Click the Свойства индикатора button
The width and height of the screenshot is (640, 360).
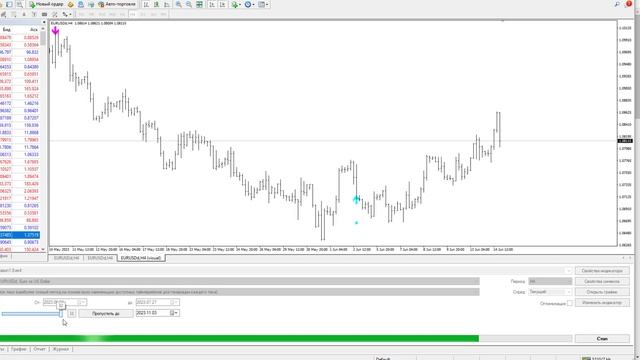tap(602, 271)
